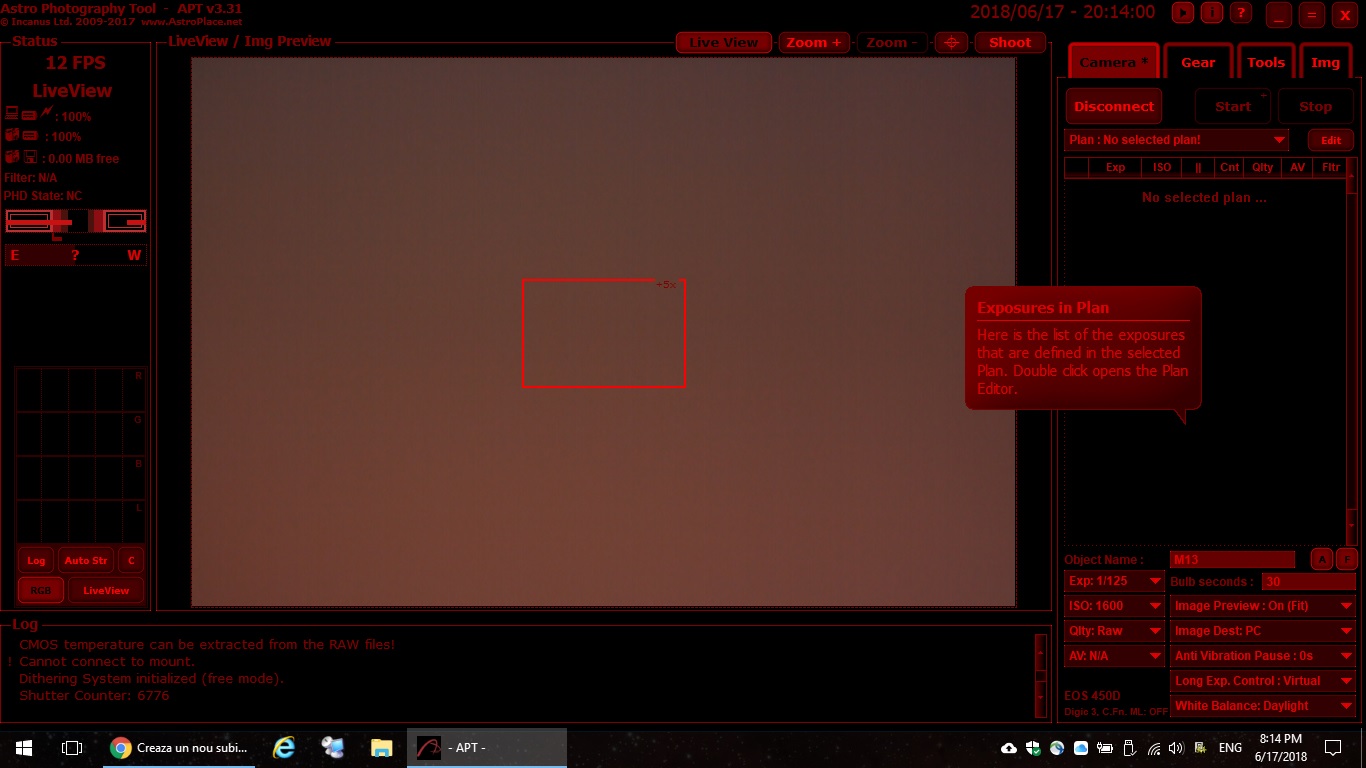Open the question mark help button

tap(1240, 13)
